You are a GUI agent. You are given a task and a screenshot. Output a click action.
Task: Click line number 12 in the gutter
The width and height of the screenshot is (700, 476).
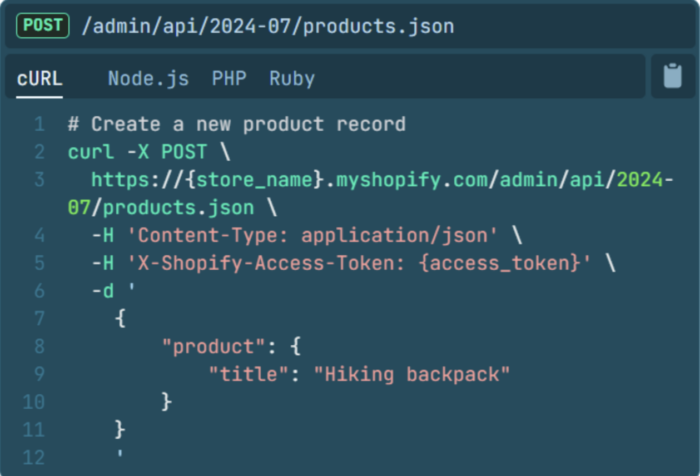point(34,457)
